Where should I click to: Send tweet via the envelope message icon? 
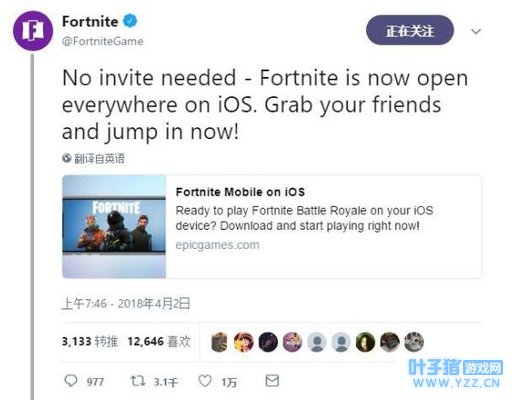click(x=272, y=381)
